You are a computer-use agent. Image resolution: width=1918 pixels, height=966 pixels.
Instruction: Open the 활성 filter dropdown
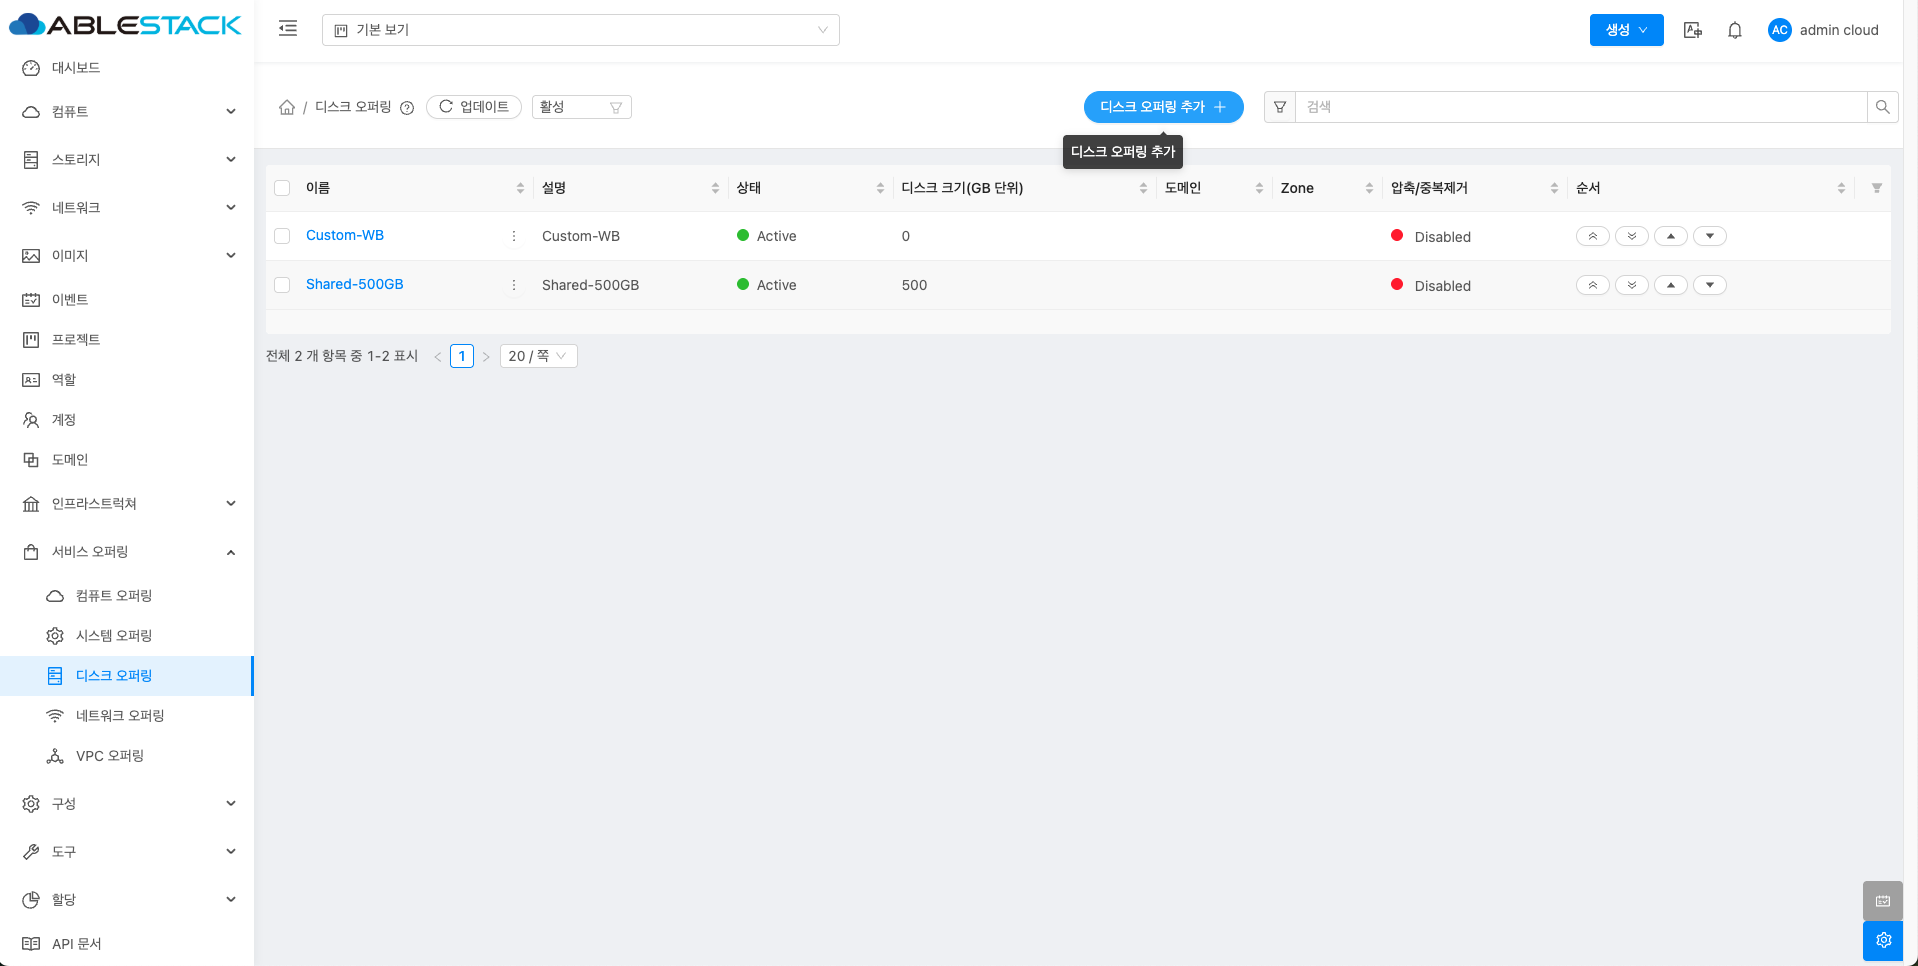(x=581, y=107)
